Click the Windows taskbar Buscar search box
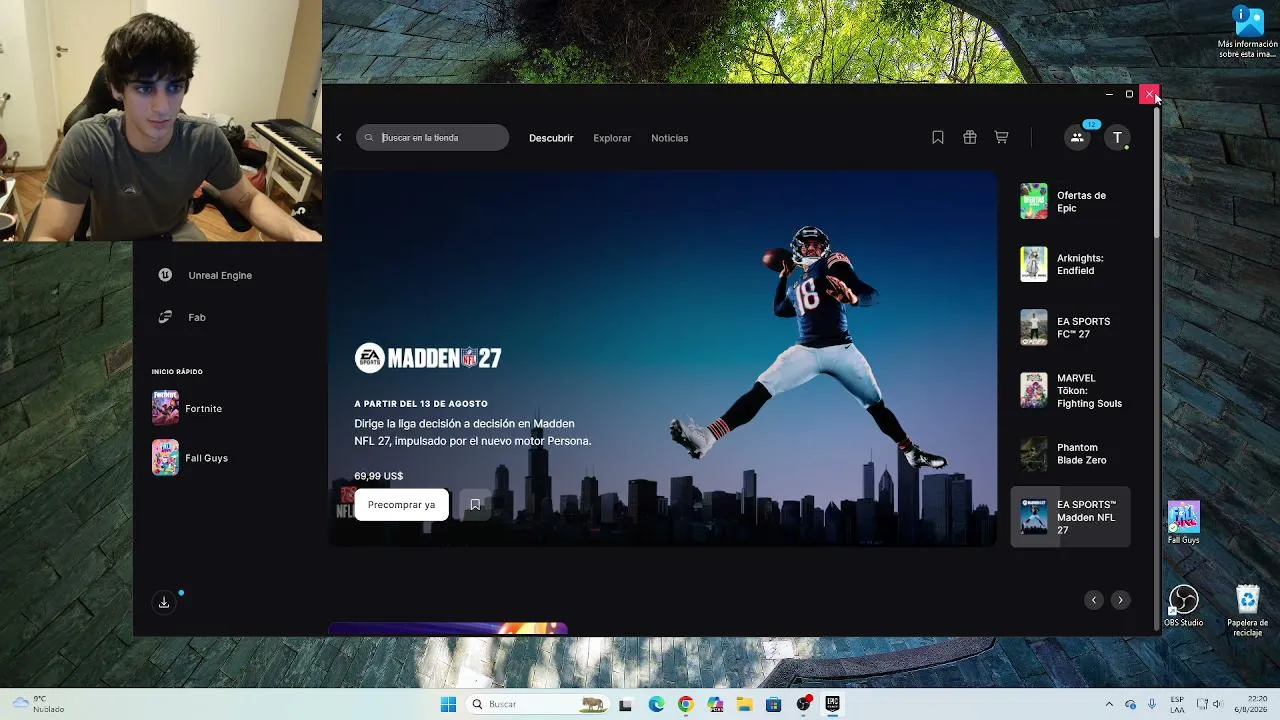Image resolution: width=1280 pixels, height=720 pixels. point(537,704)
